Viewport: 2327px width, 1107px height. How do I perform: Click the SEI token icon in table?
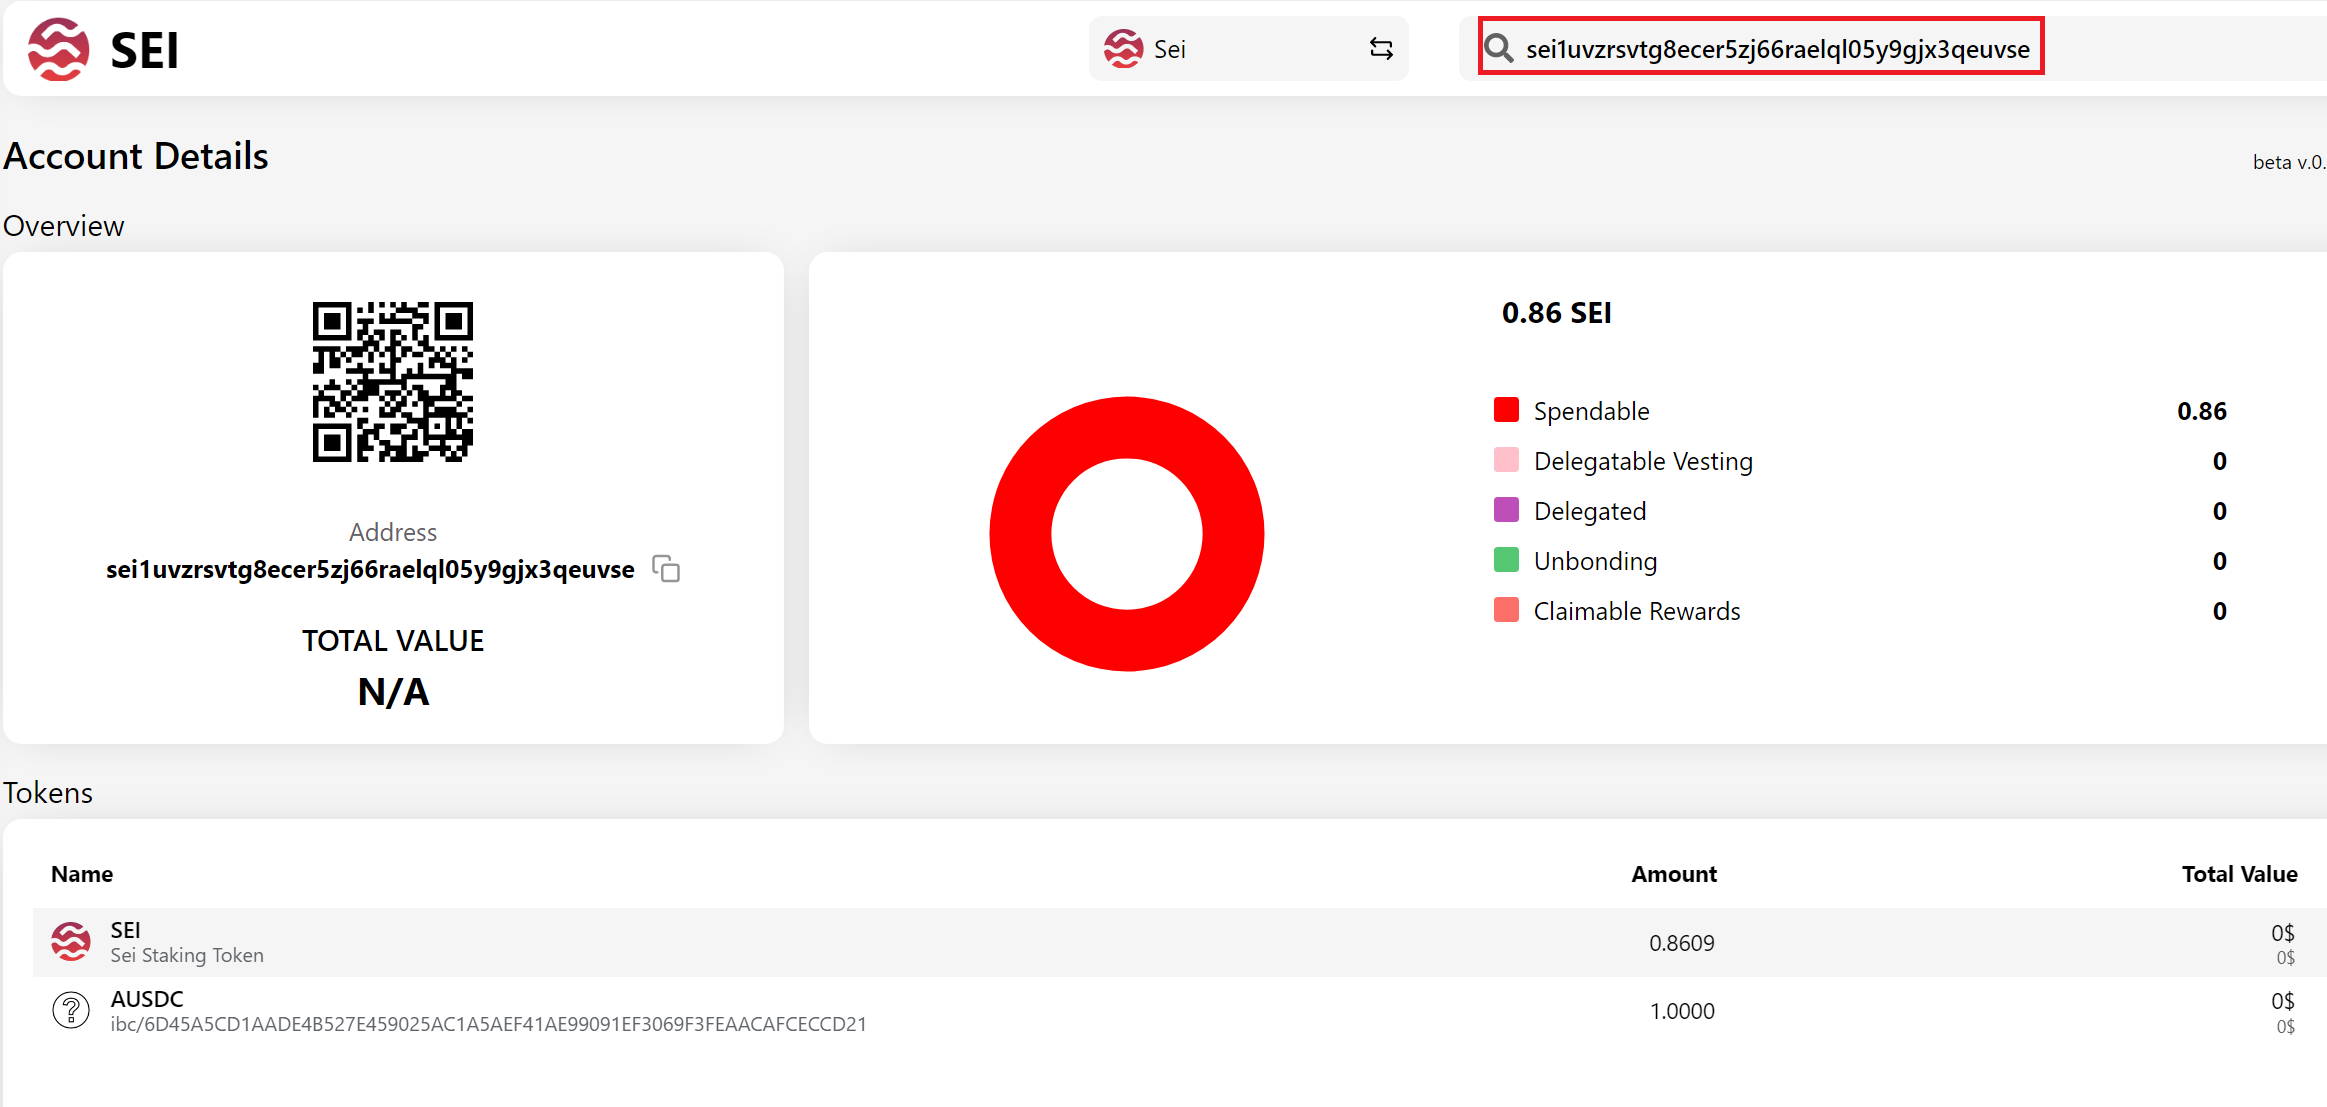click(71, 942)
